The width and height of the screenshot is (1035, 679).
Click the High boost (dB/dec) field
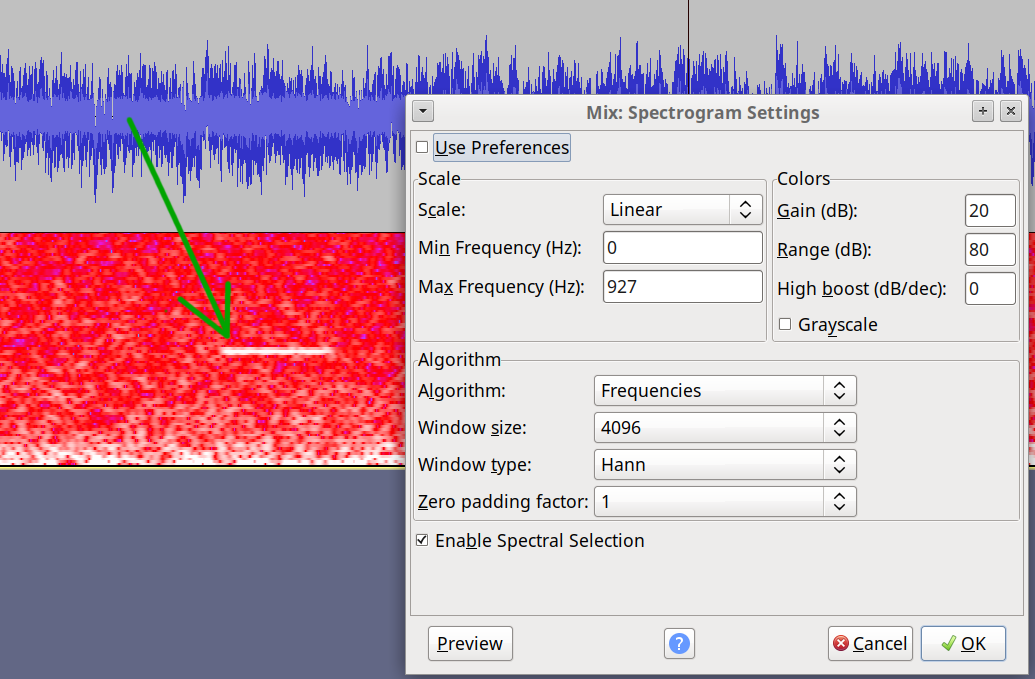tap(989, 288)
